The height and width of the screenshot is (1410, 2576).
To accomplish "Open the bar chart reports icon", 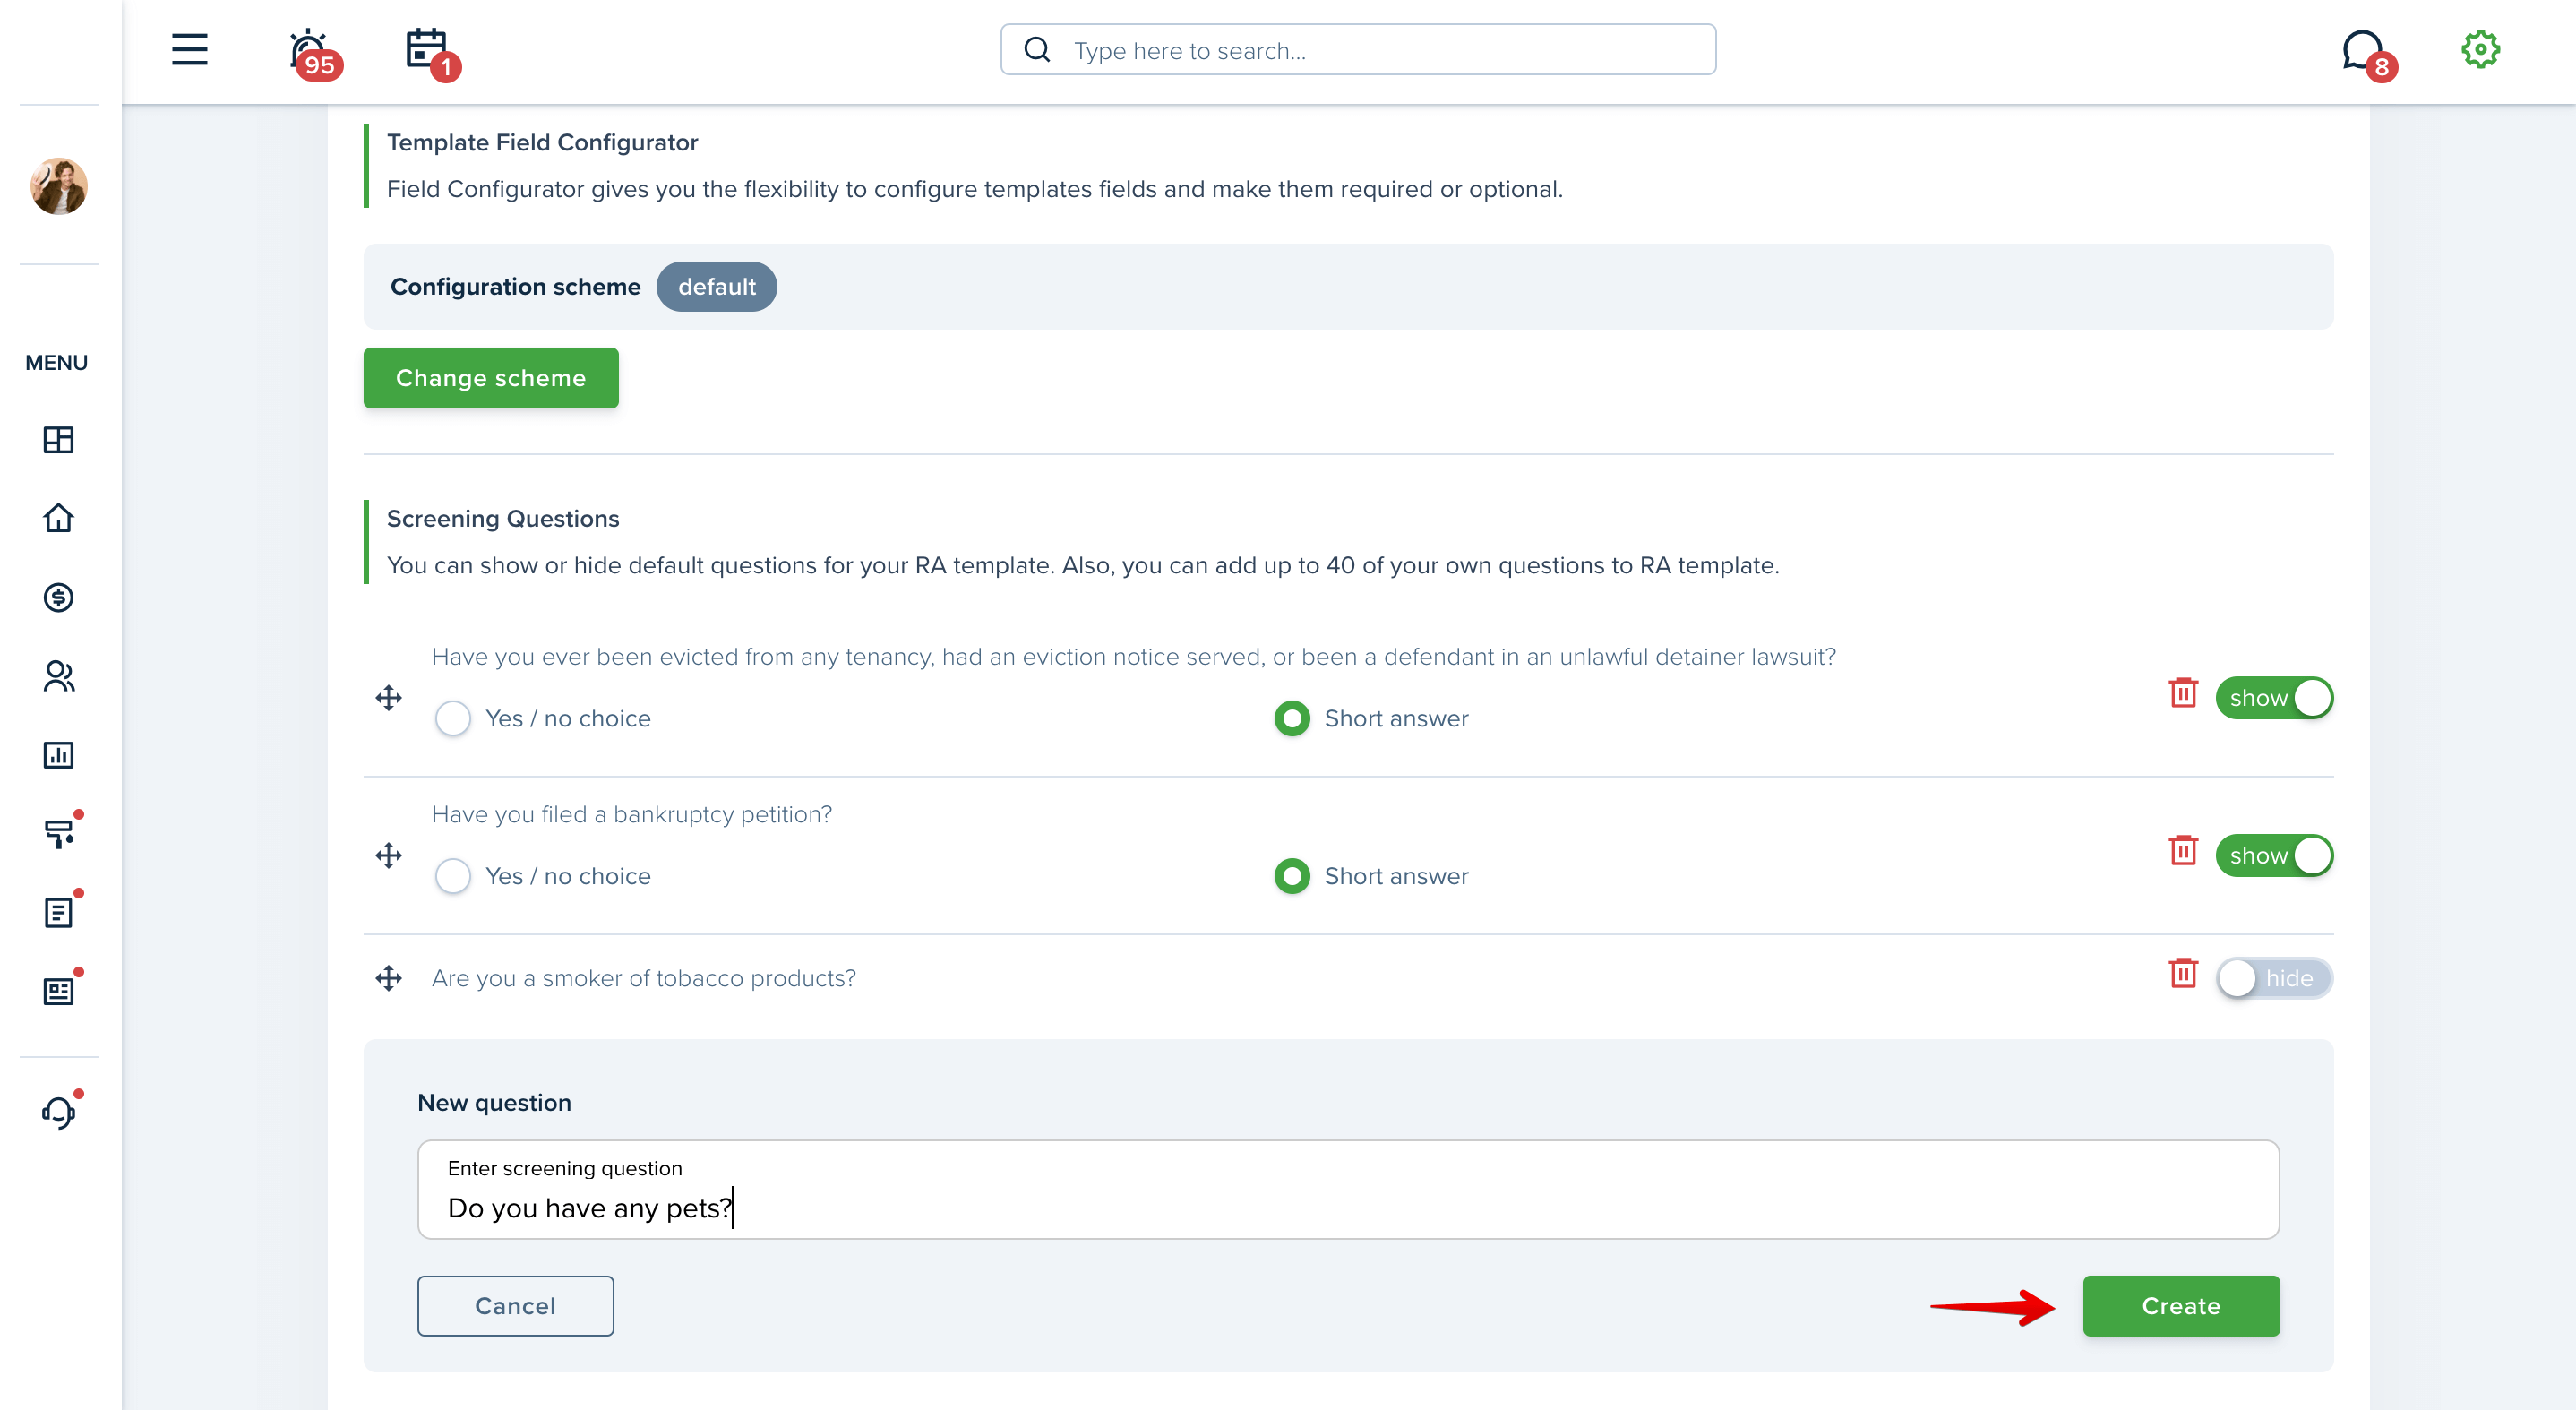I will [x=58, y=755].
